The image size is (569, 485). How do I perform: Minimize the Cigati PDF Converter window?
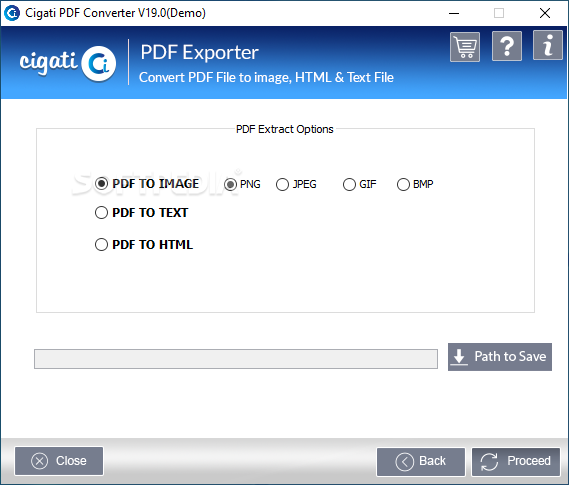tap(454, 13)
